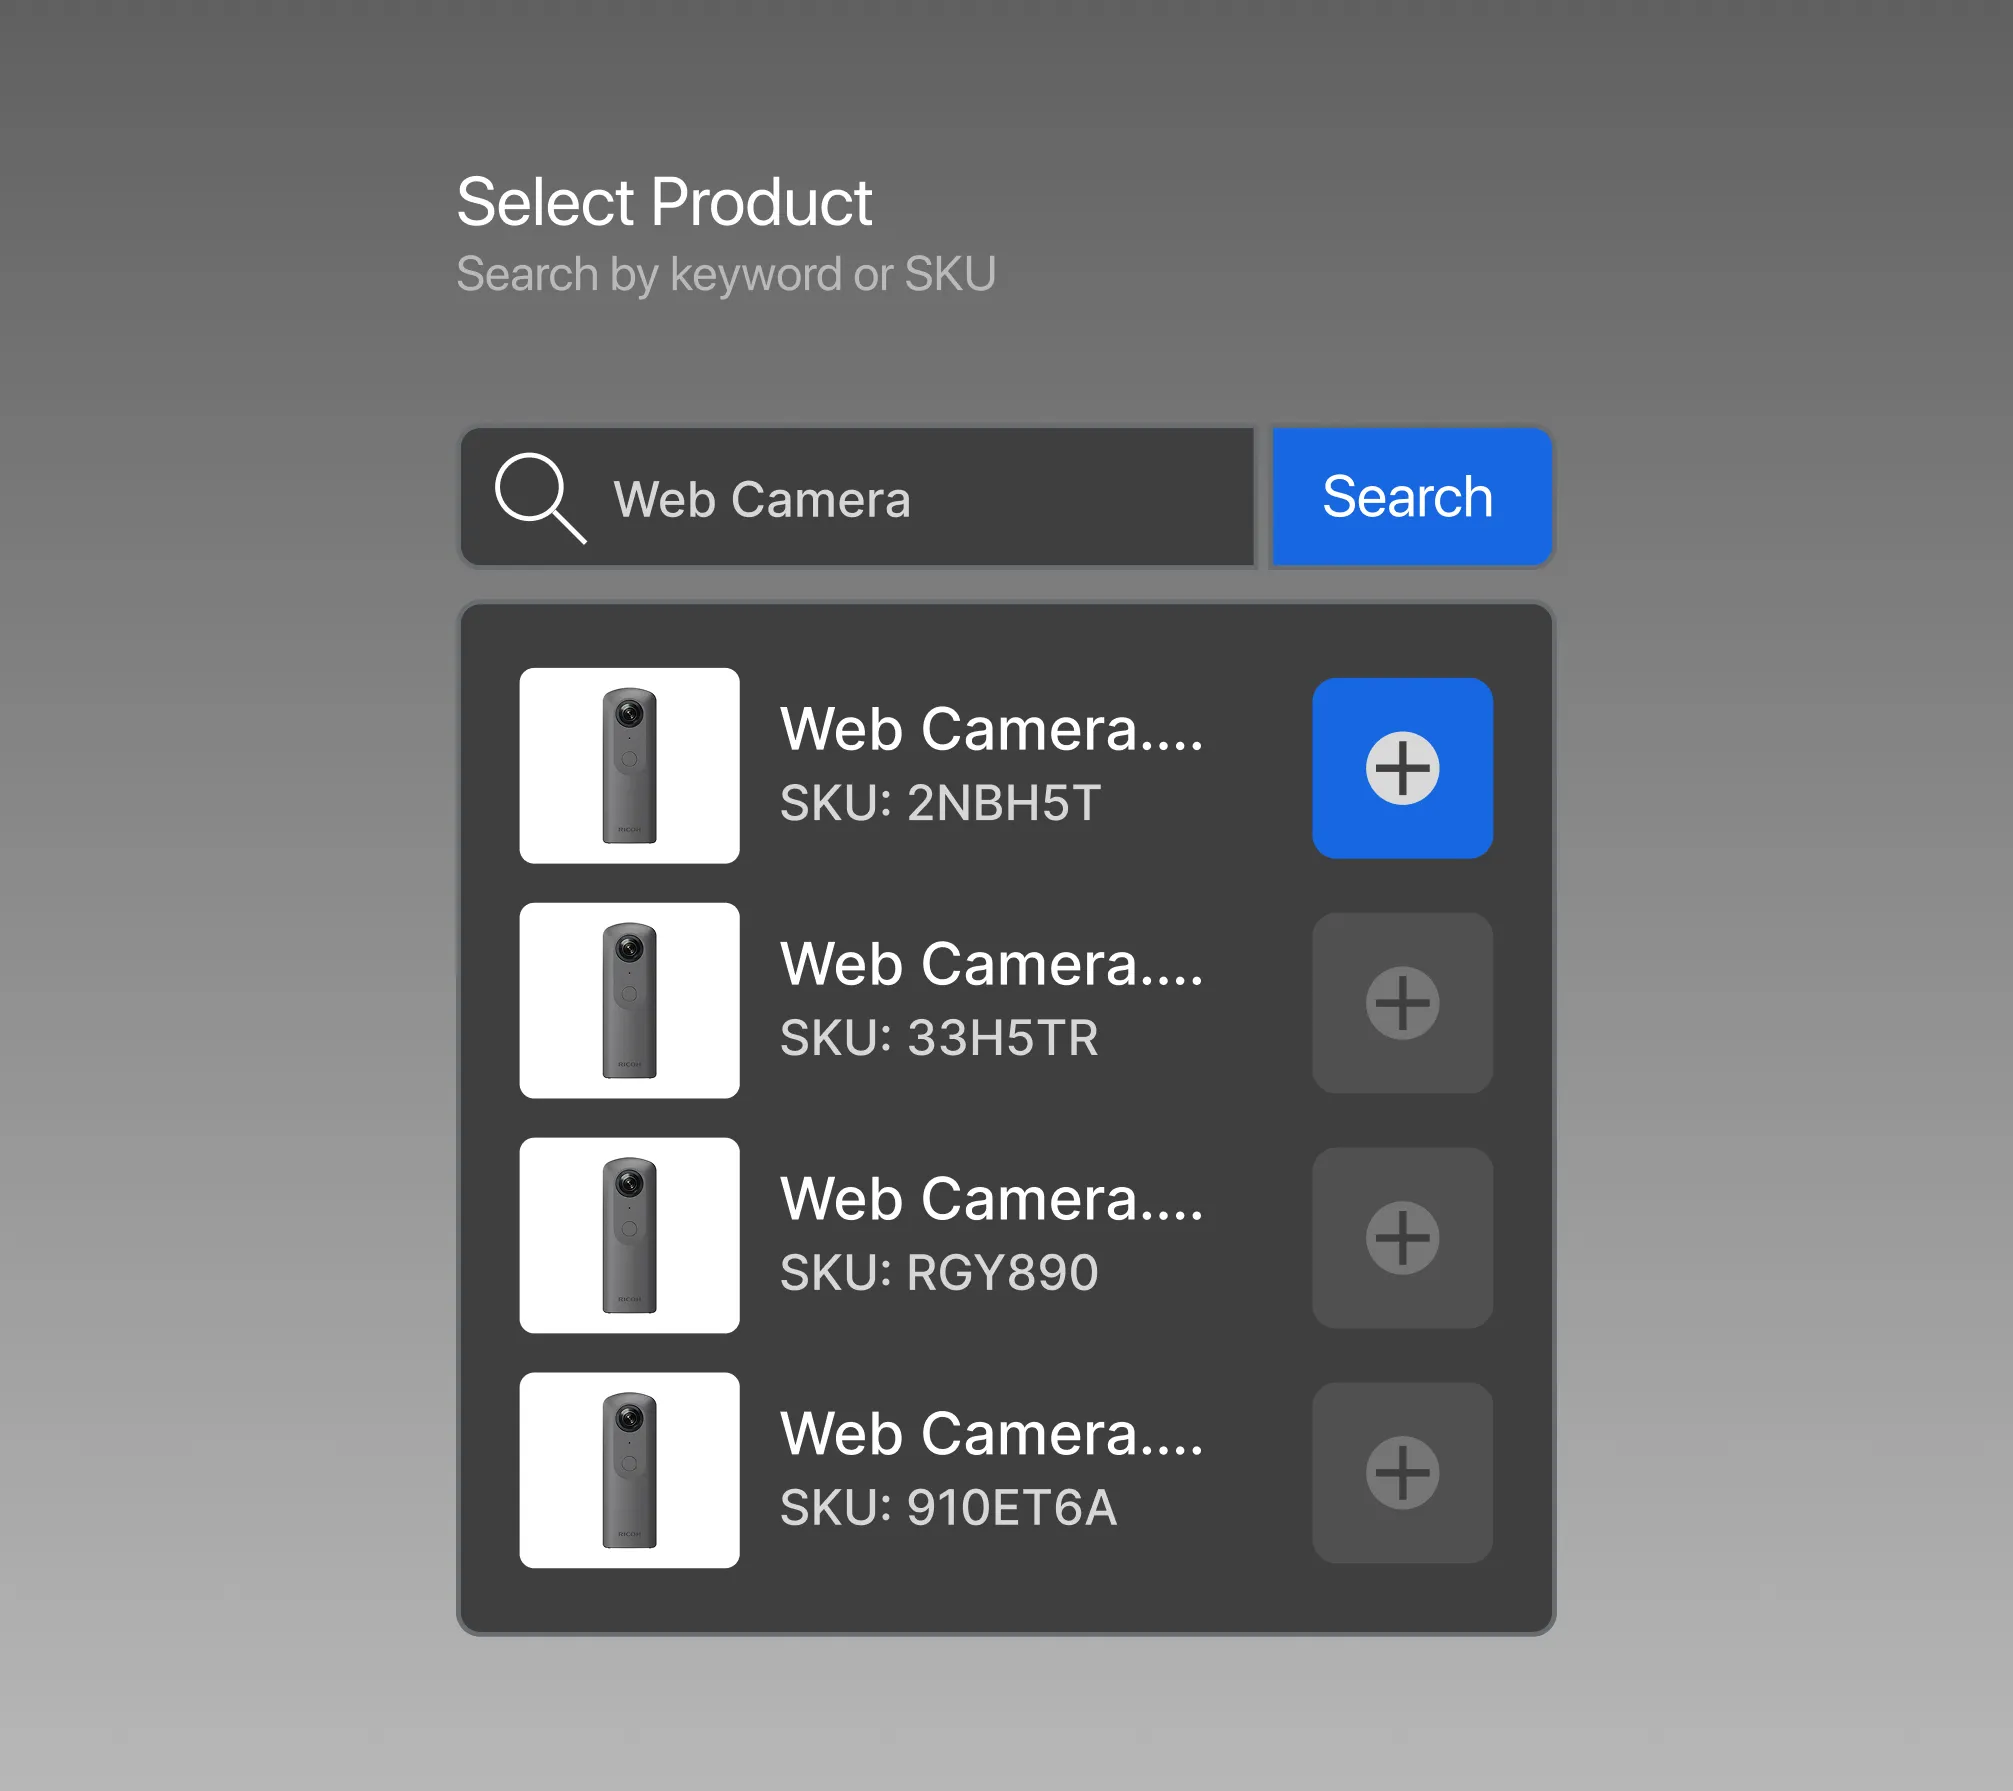This screenshot has height=1791, width=2013.
Task: Click Web Camera title above SKU RGY890
Action: pyautogui.click(x=992, y=1199)
